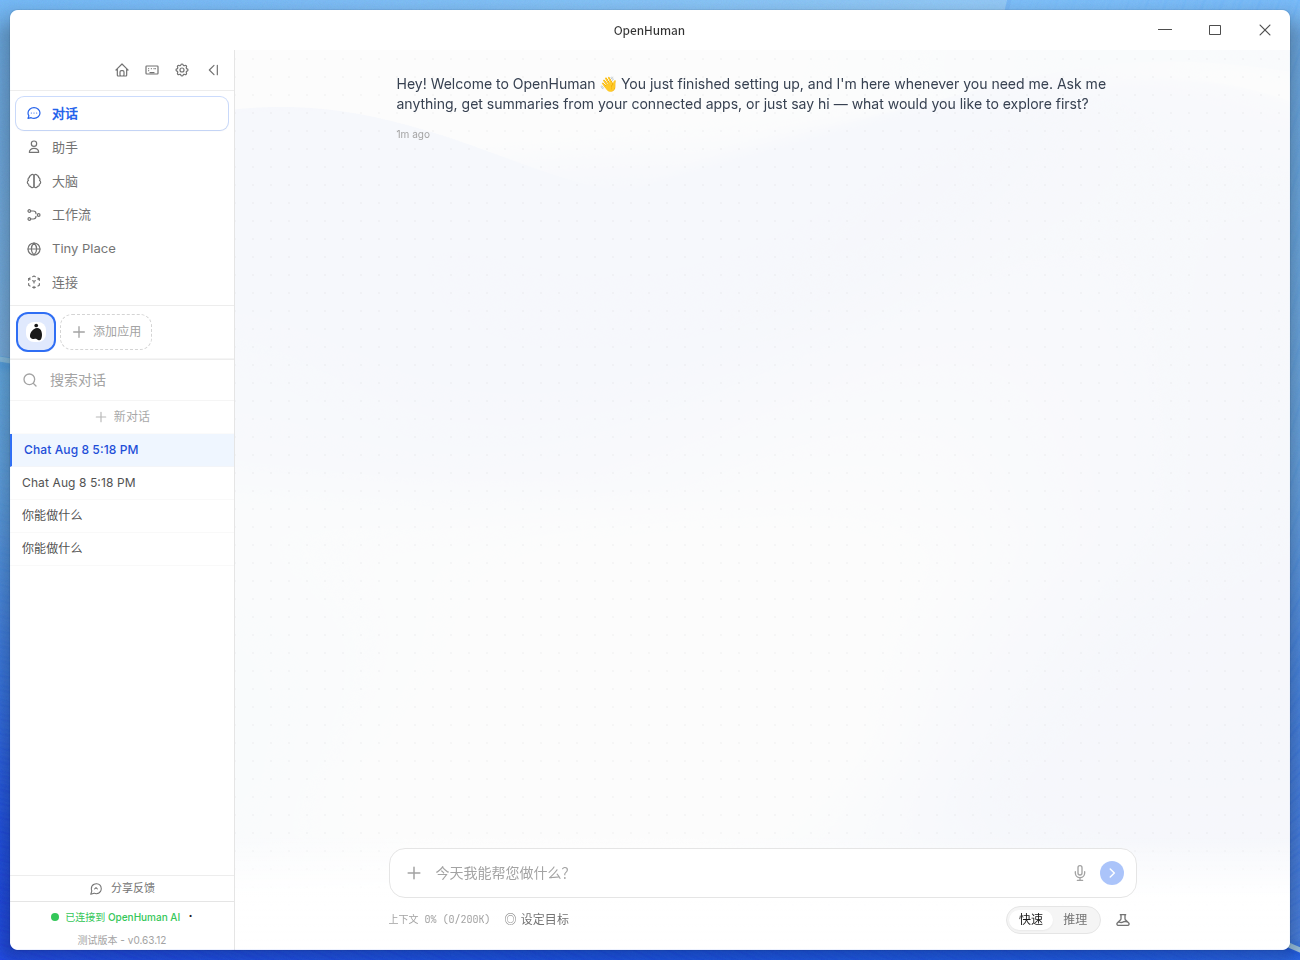The image size is (1300, 960).
Task: Activate the microphone voice input icon
Action: [1080, 873]
